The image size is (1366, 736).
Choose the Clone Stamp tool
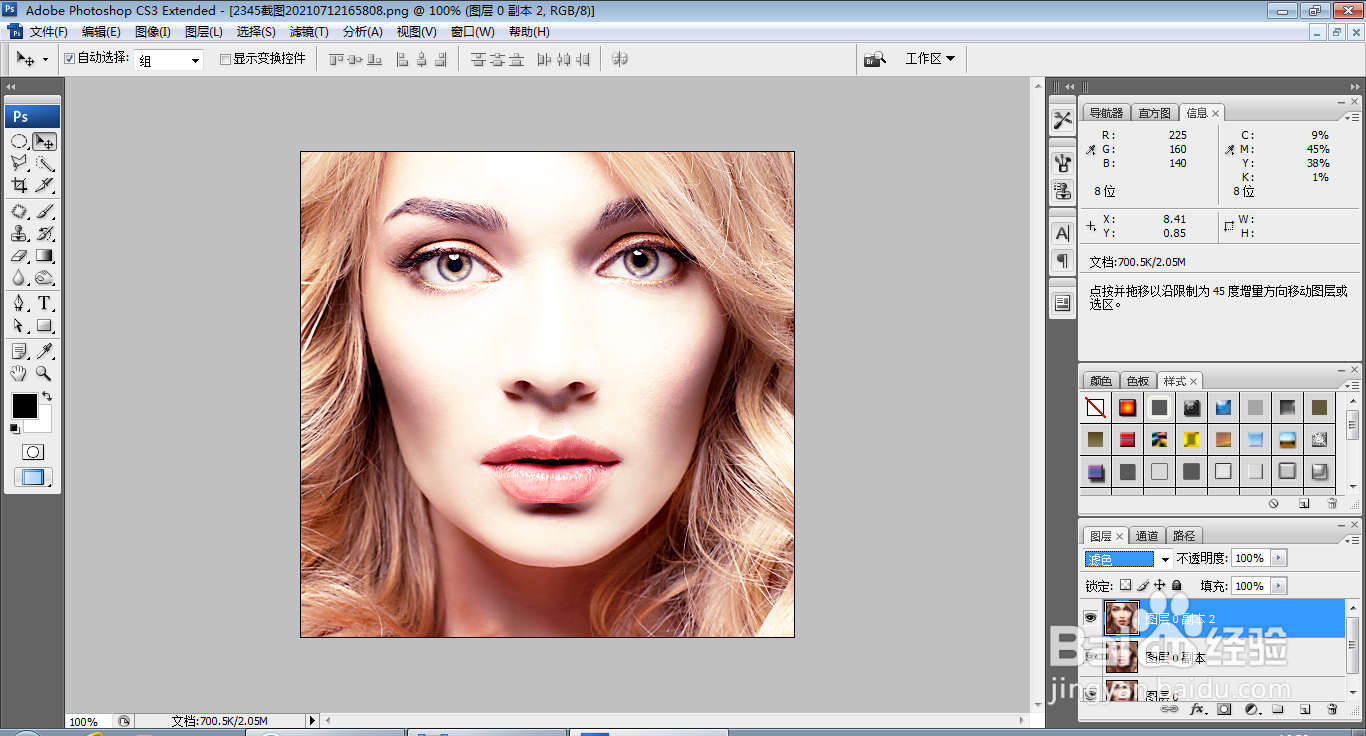click(x=19, y=234)
